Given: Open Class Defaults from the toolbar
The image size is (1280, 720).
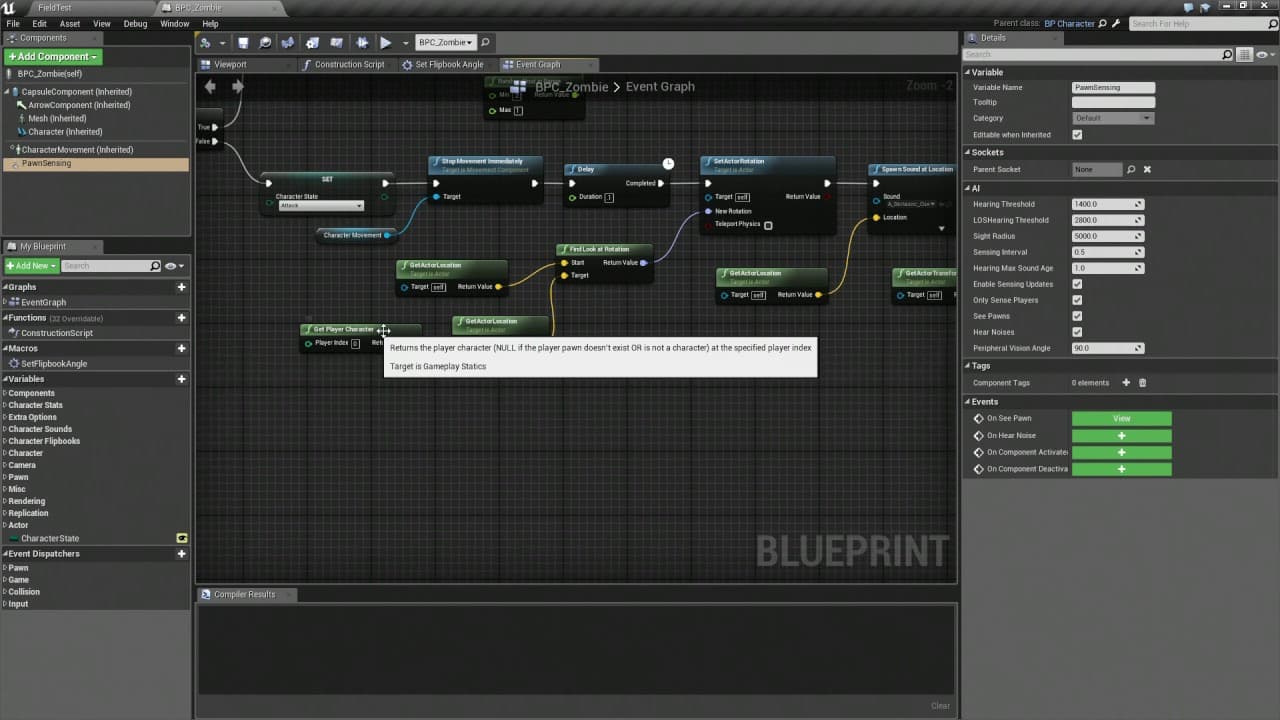Looking at the screenshot, I should click(x=337, y=43).
